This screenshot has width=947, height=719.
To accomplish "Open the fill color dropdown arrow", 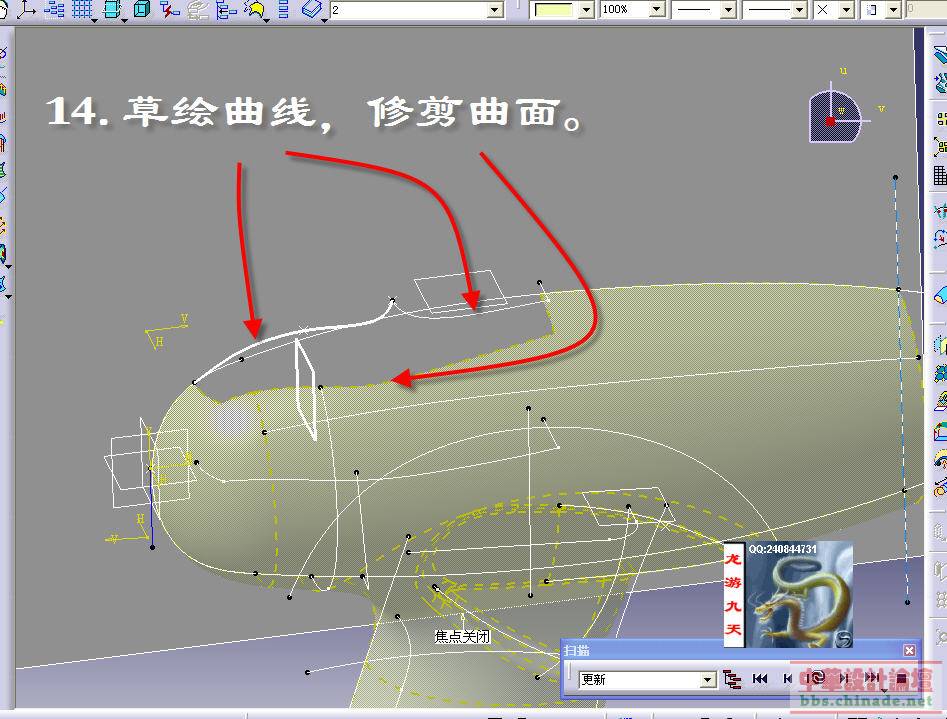I will point(586,10).
